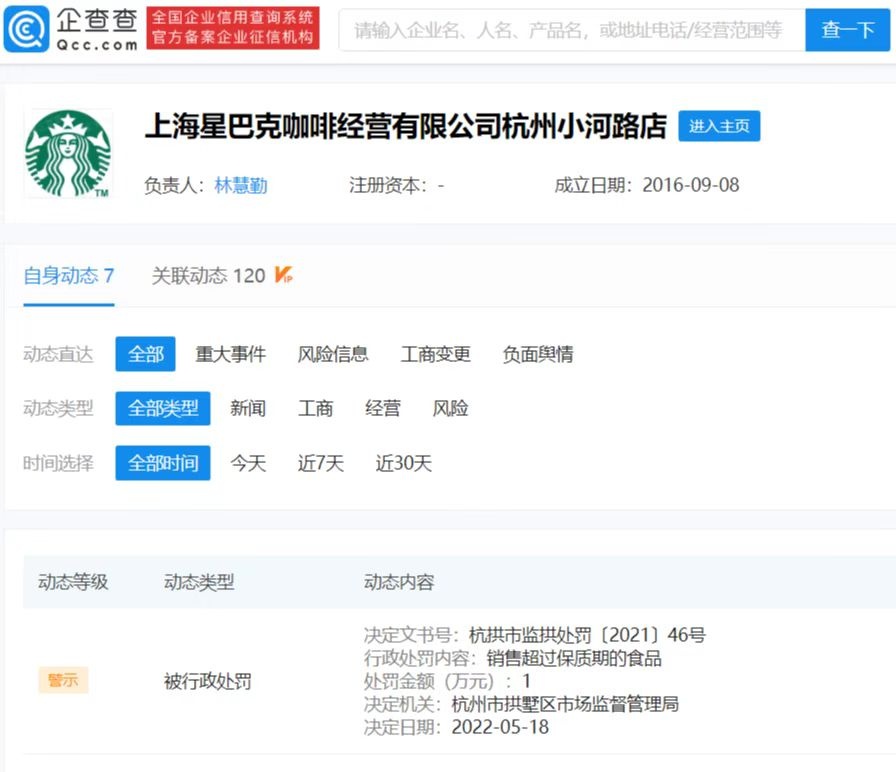Switch to the 自身动态 7 tab
Image resolution: width=896 pixels, height=772 pixels.
[69, 276]
